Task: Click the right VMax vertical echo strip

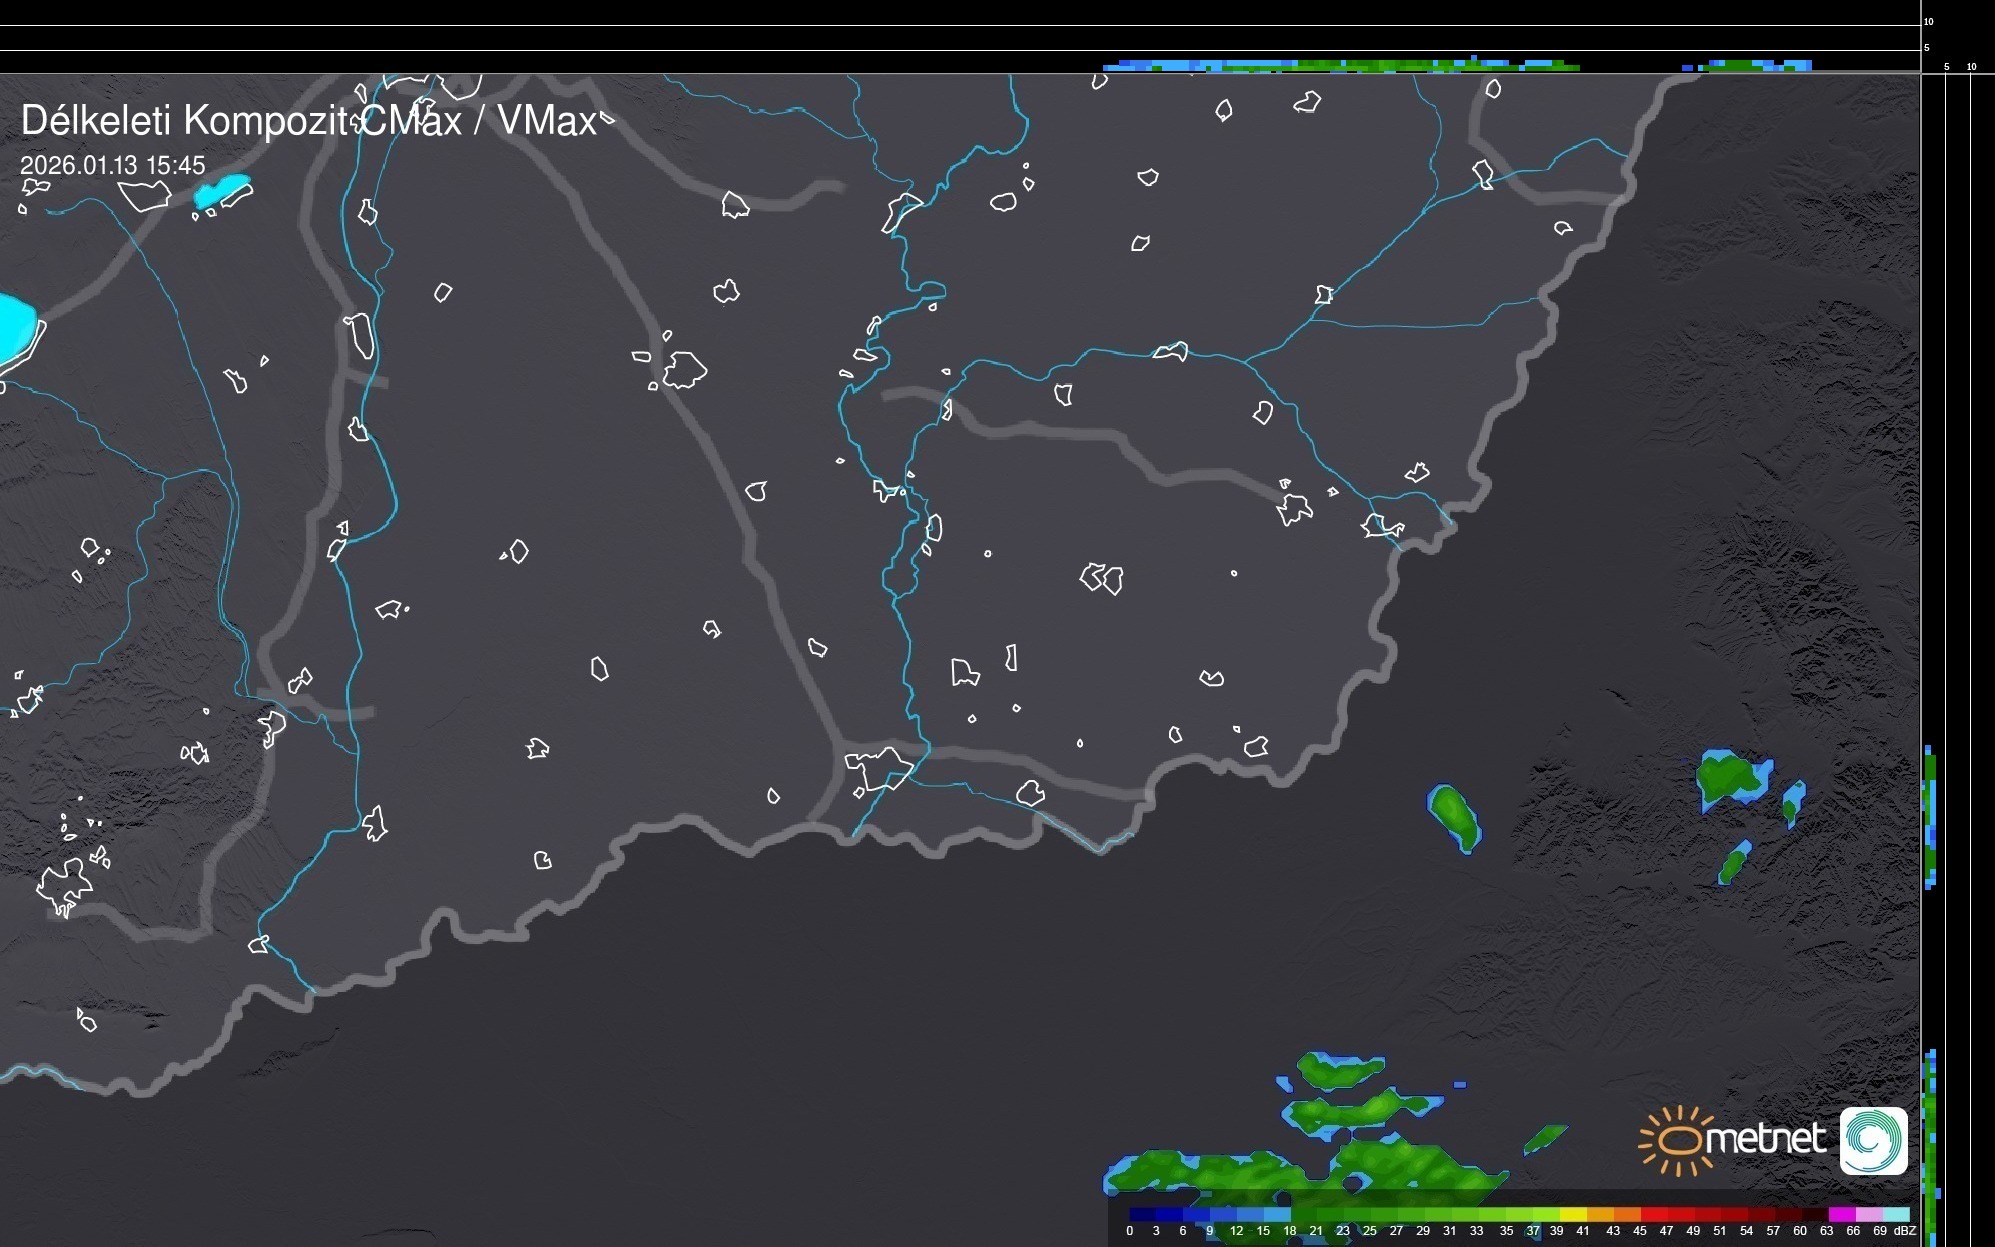Action: tap(1930, 815)
